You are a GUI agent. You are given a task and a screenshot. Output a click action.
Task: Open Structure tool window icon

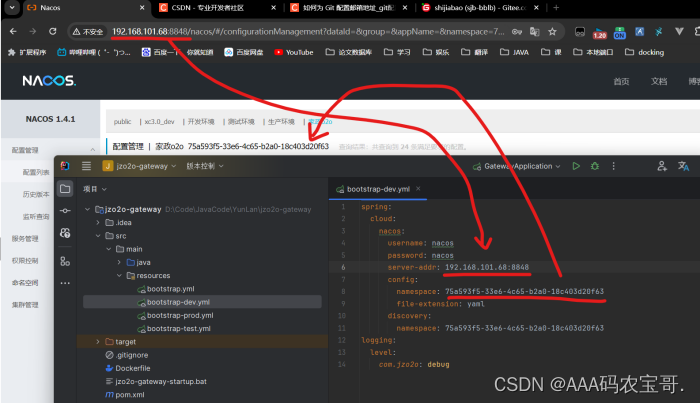[x=65, y=262]
